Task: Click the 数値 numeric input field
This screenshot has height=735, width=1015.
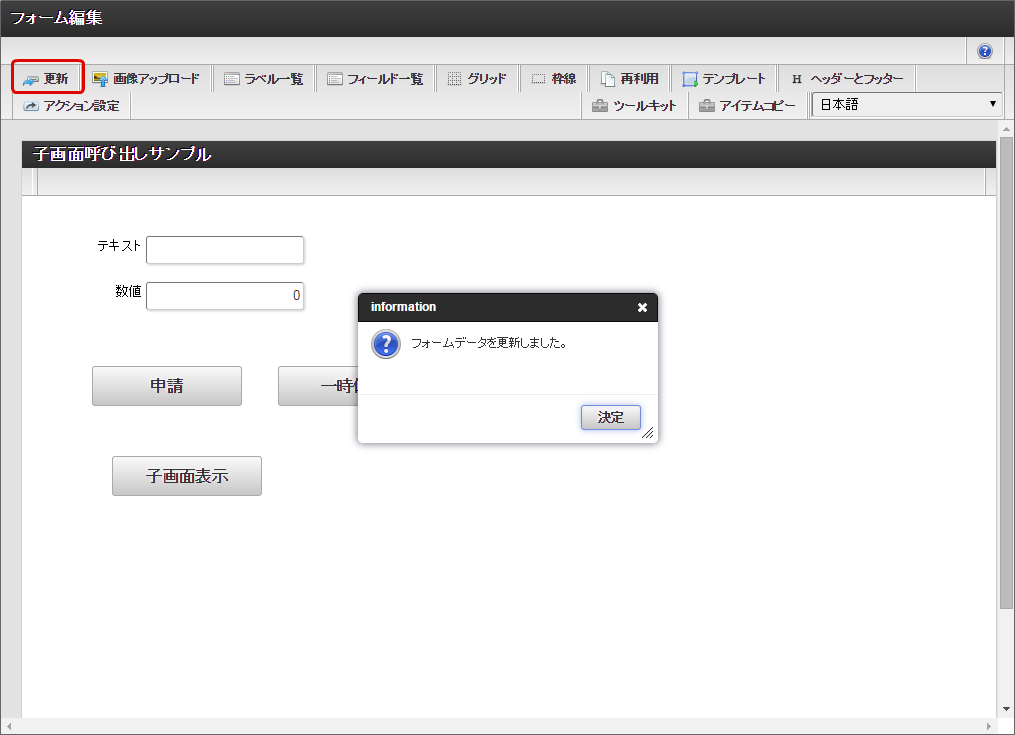Action: point(225,296)
